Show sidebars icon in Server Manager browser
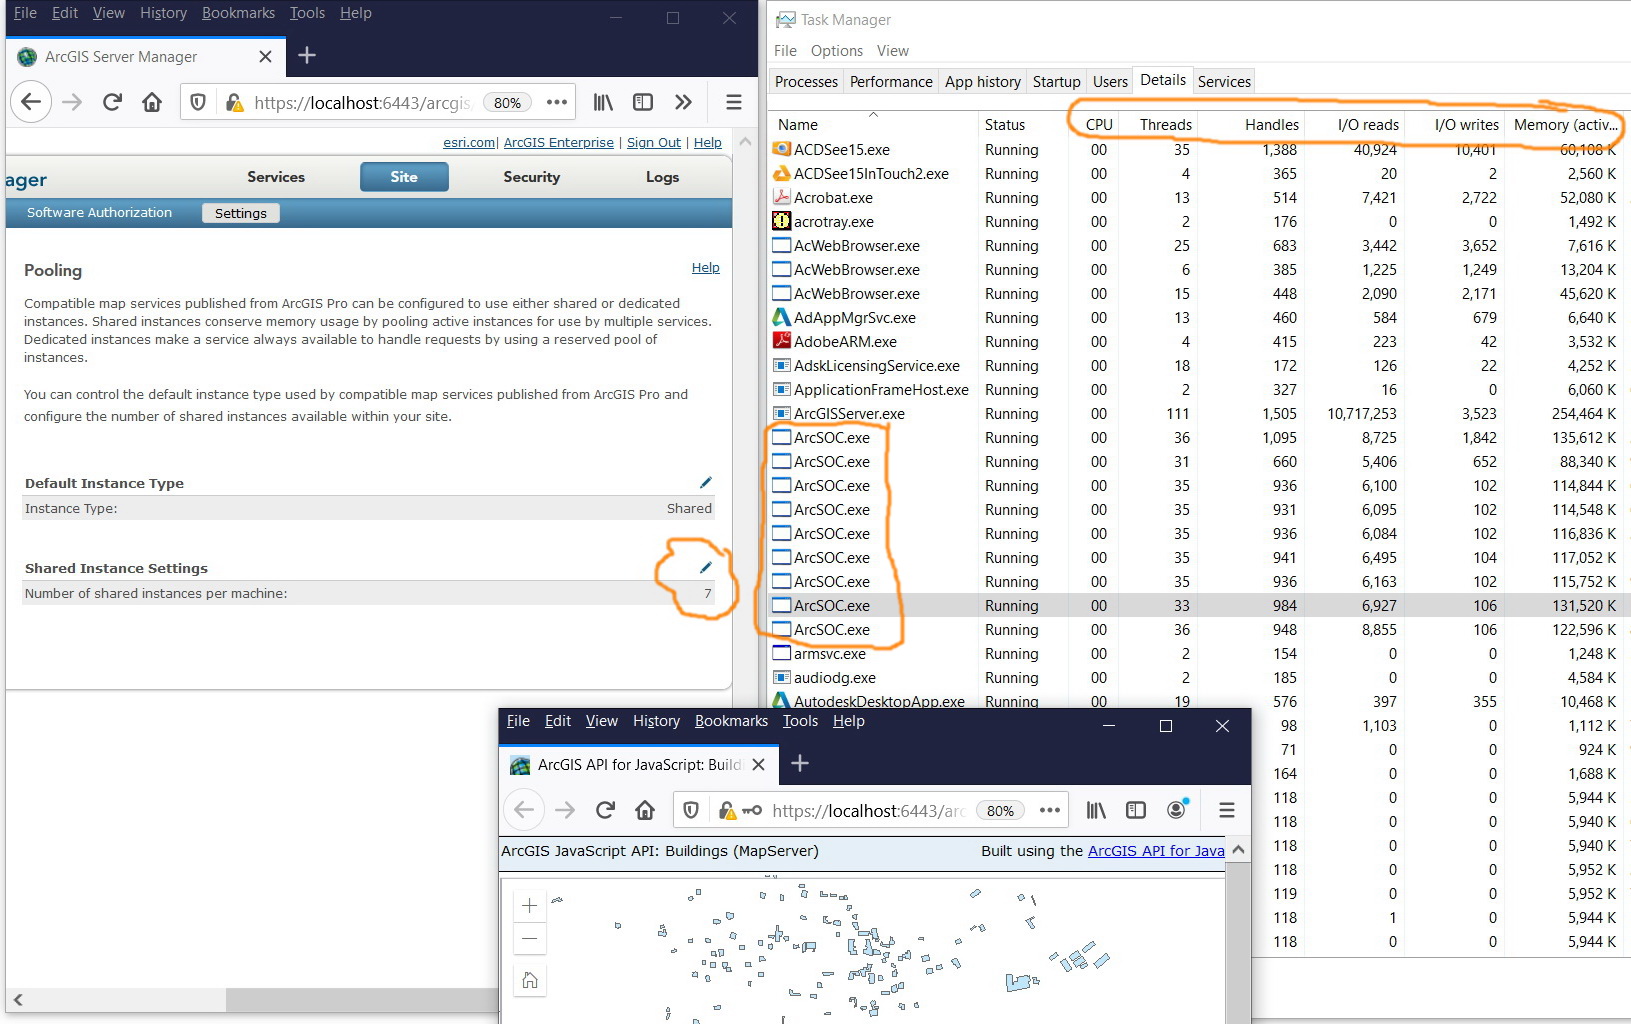Viewport: 1631px width, 1024px height. click(643, 102)
